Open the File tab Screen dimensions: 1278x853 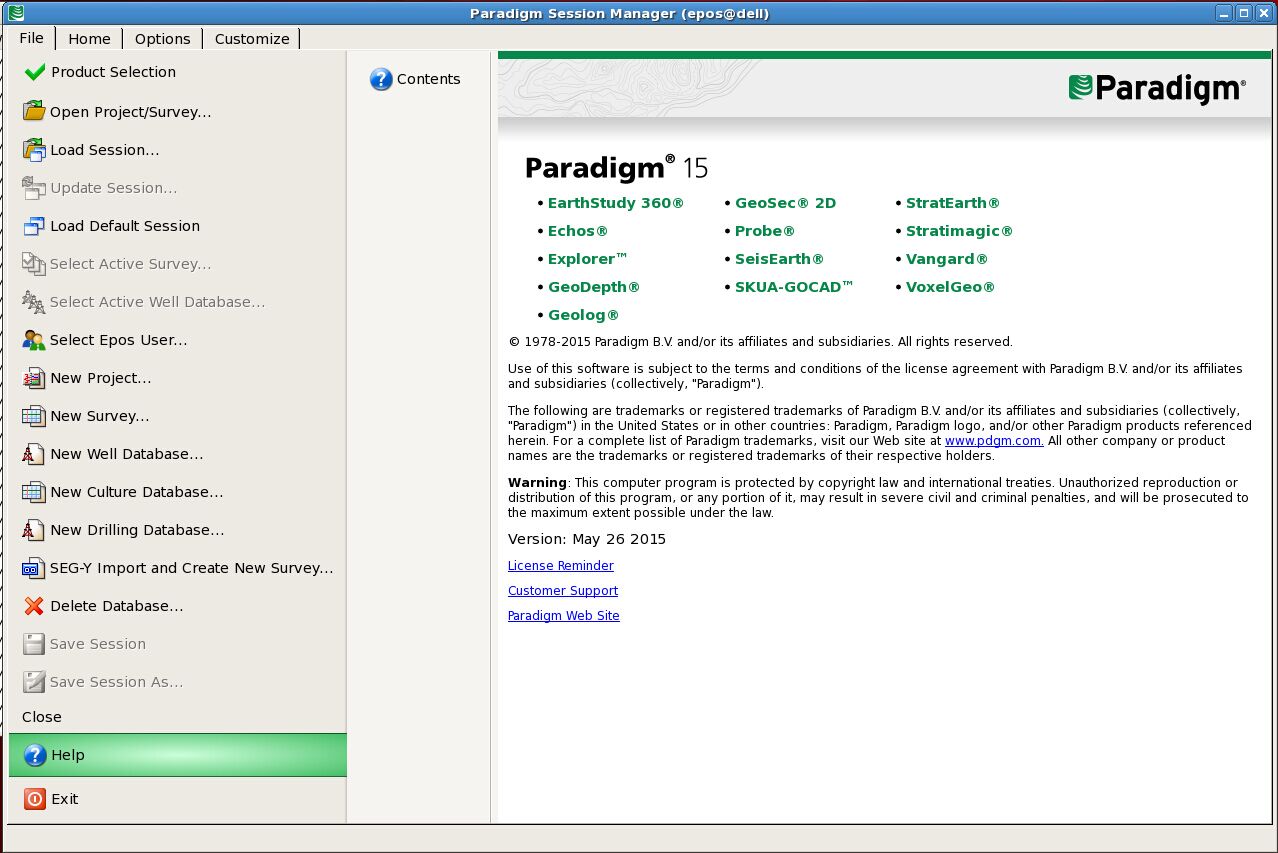[x=32, y=38]
